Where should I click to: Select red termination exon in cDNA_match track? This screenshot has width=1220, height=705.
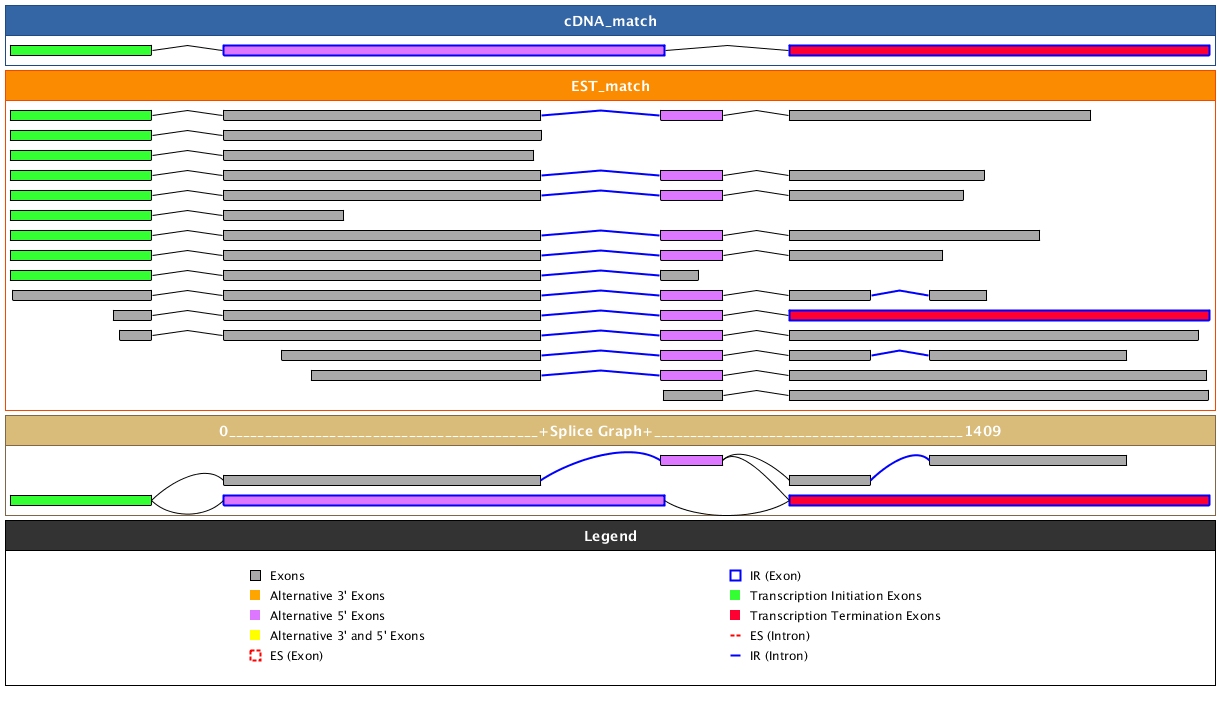999,50
